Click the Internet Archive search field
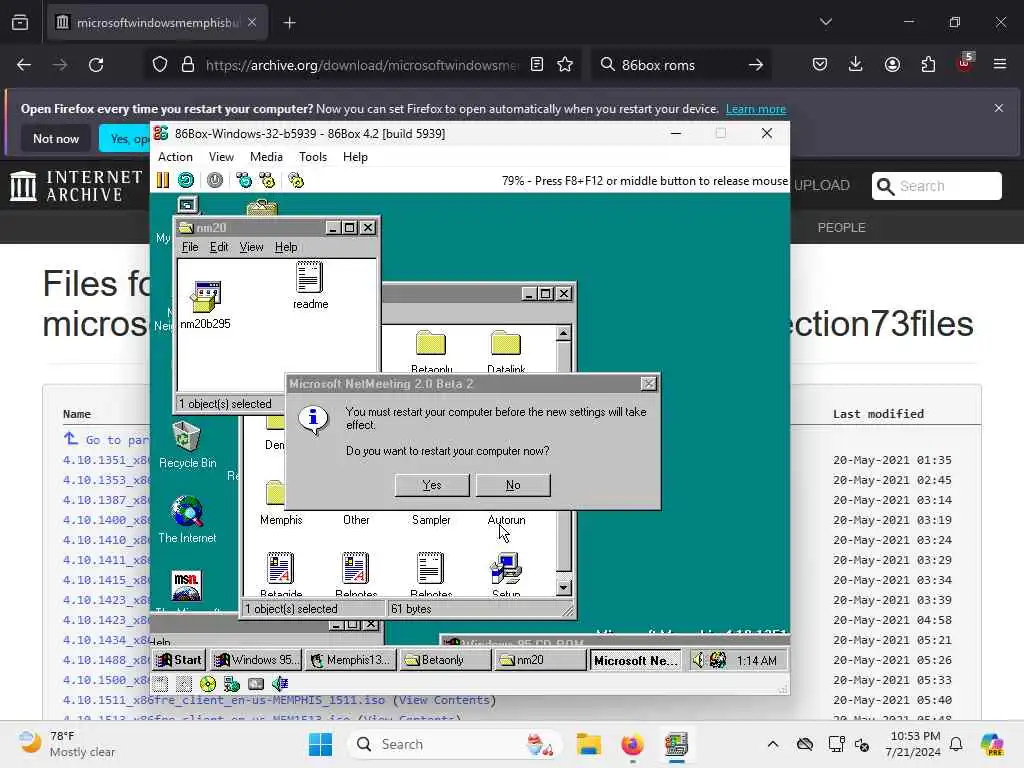Image resolution: width=1024 pixels, height=768 pixels. pos(936,186)
